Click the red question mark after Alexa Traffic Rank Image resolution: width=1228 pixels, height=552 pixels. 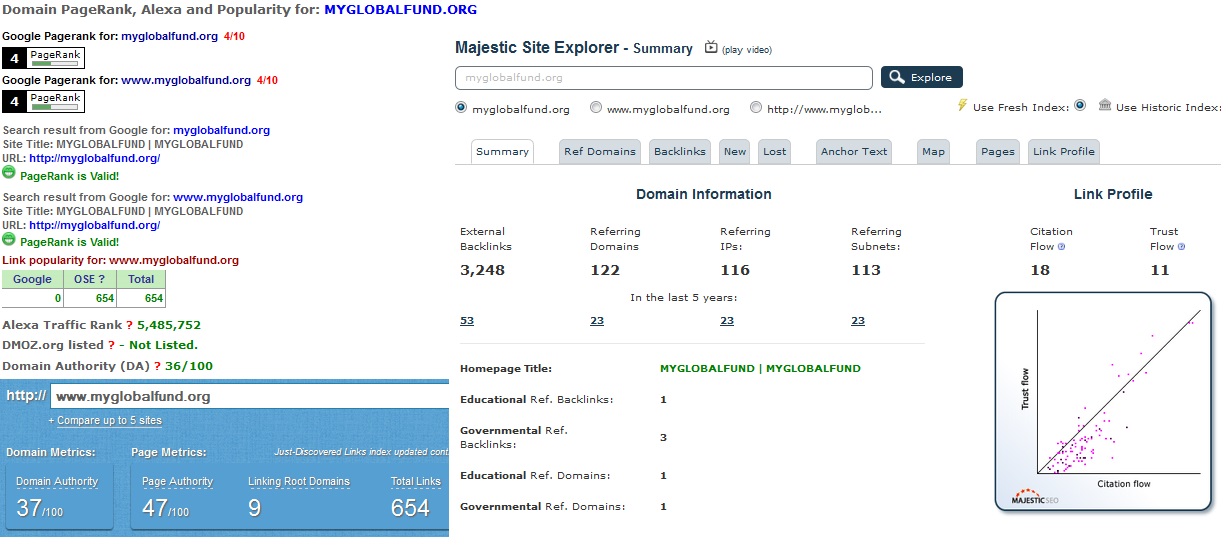pyautogui.click(x=130, y=325)
